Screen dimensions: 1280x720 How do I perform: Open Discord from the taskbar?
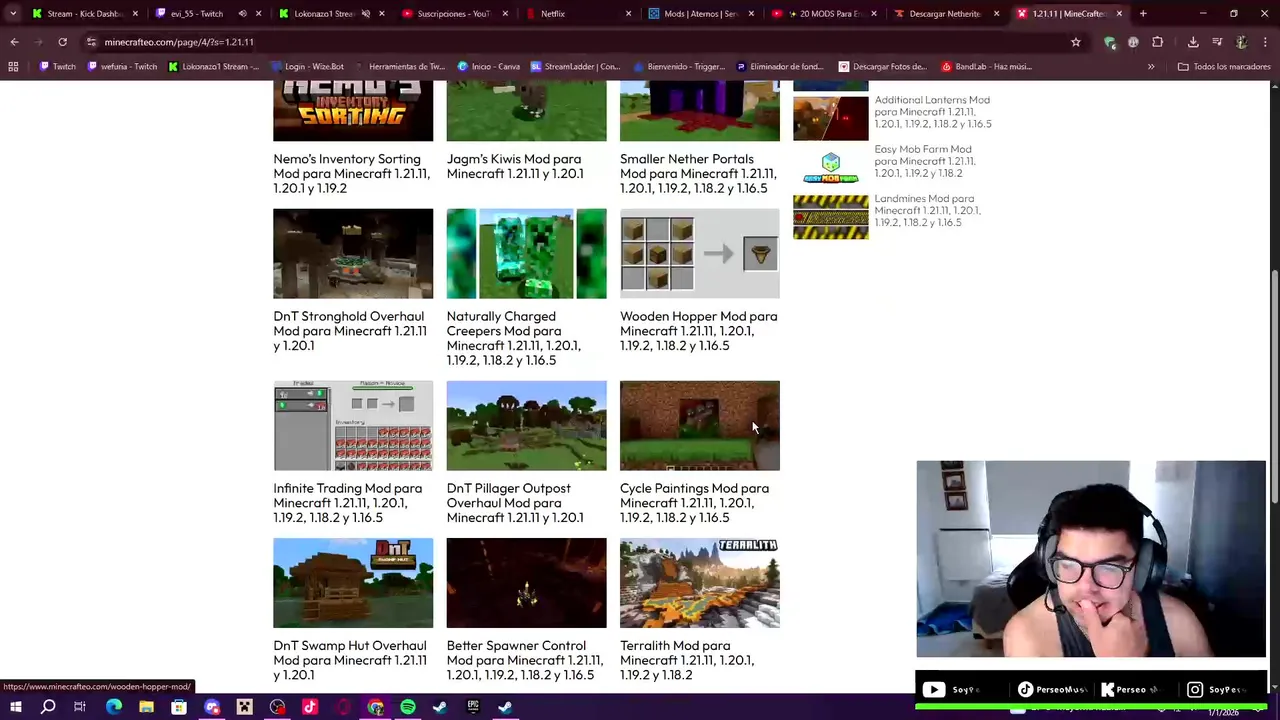[x=211, y=707]
